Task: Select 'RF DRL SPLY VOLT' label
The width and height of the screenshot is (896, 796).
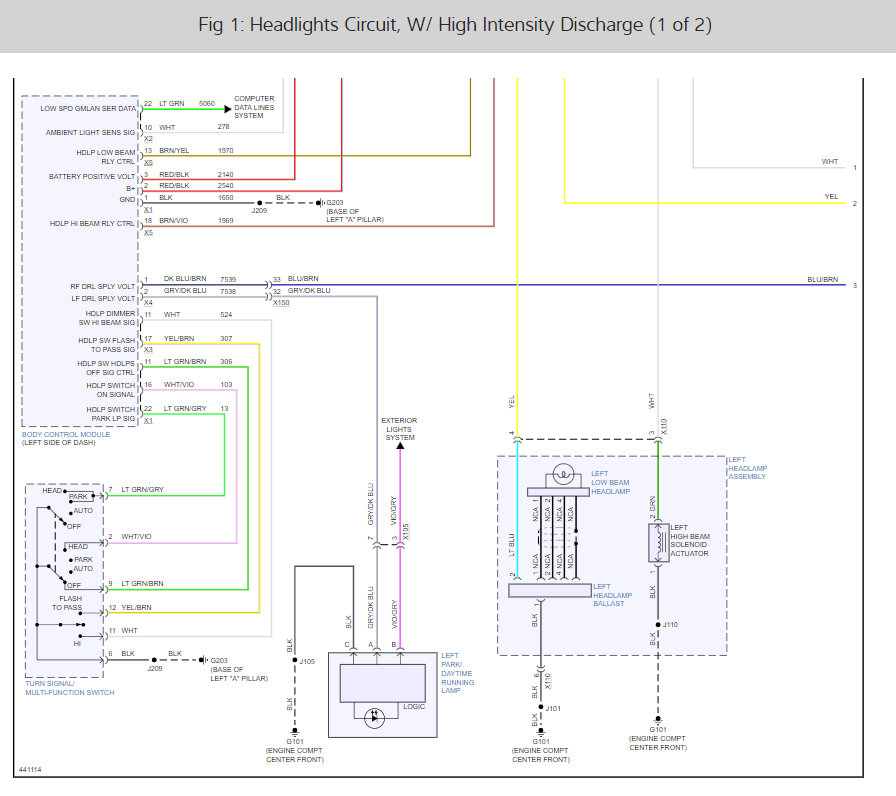Action: 102,286
